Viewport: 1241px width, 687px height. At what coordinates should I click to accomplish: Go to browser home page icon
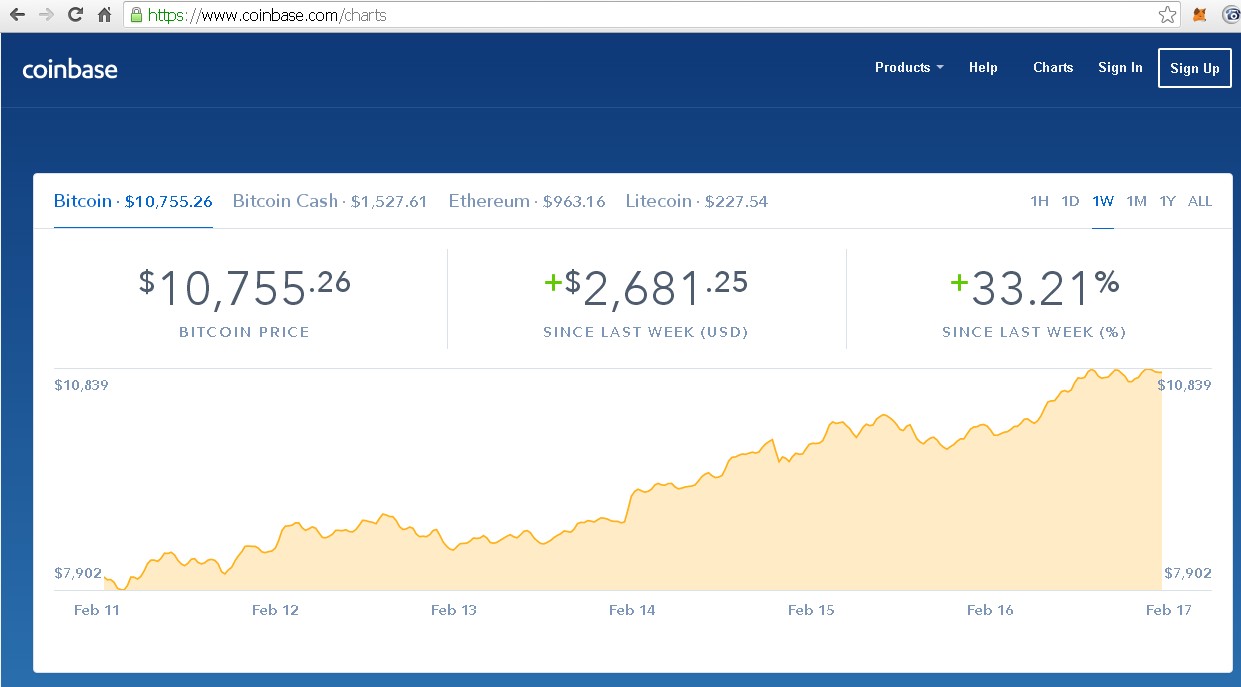point(104,15)
